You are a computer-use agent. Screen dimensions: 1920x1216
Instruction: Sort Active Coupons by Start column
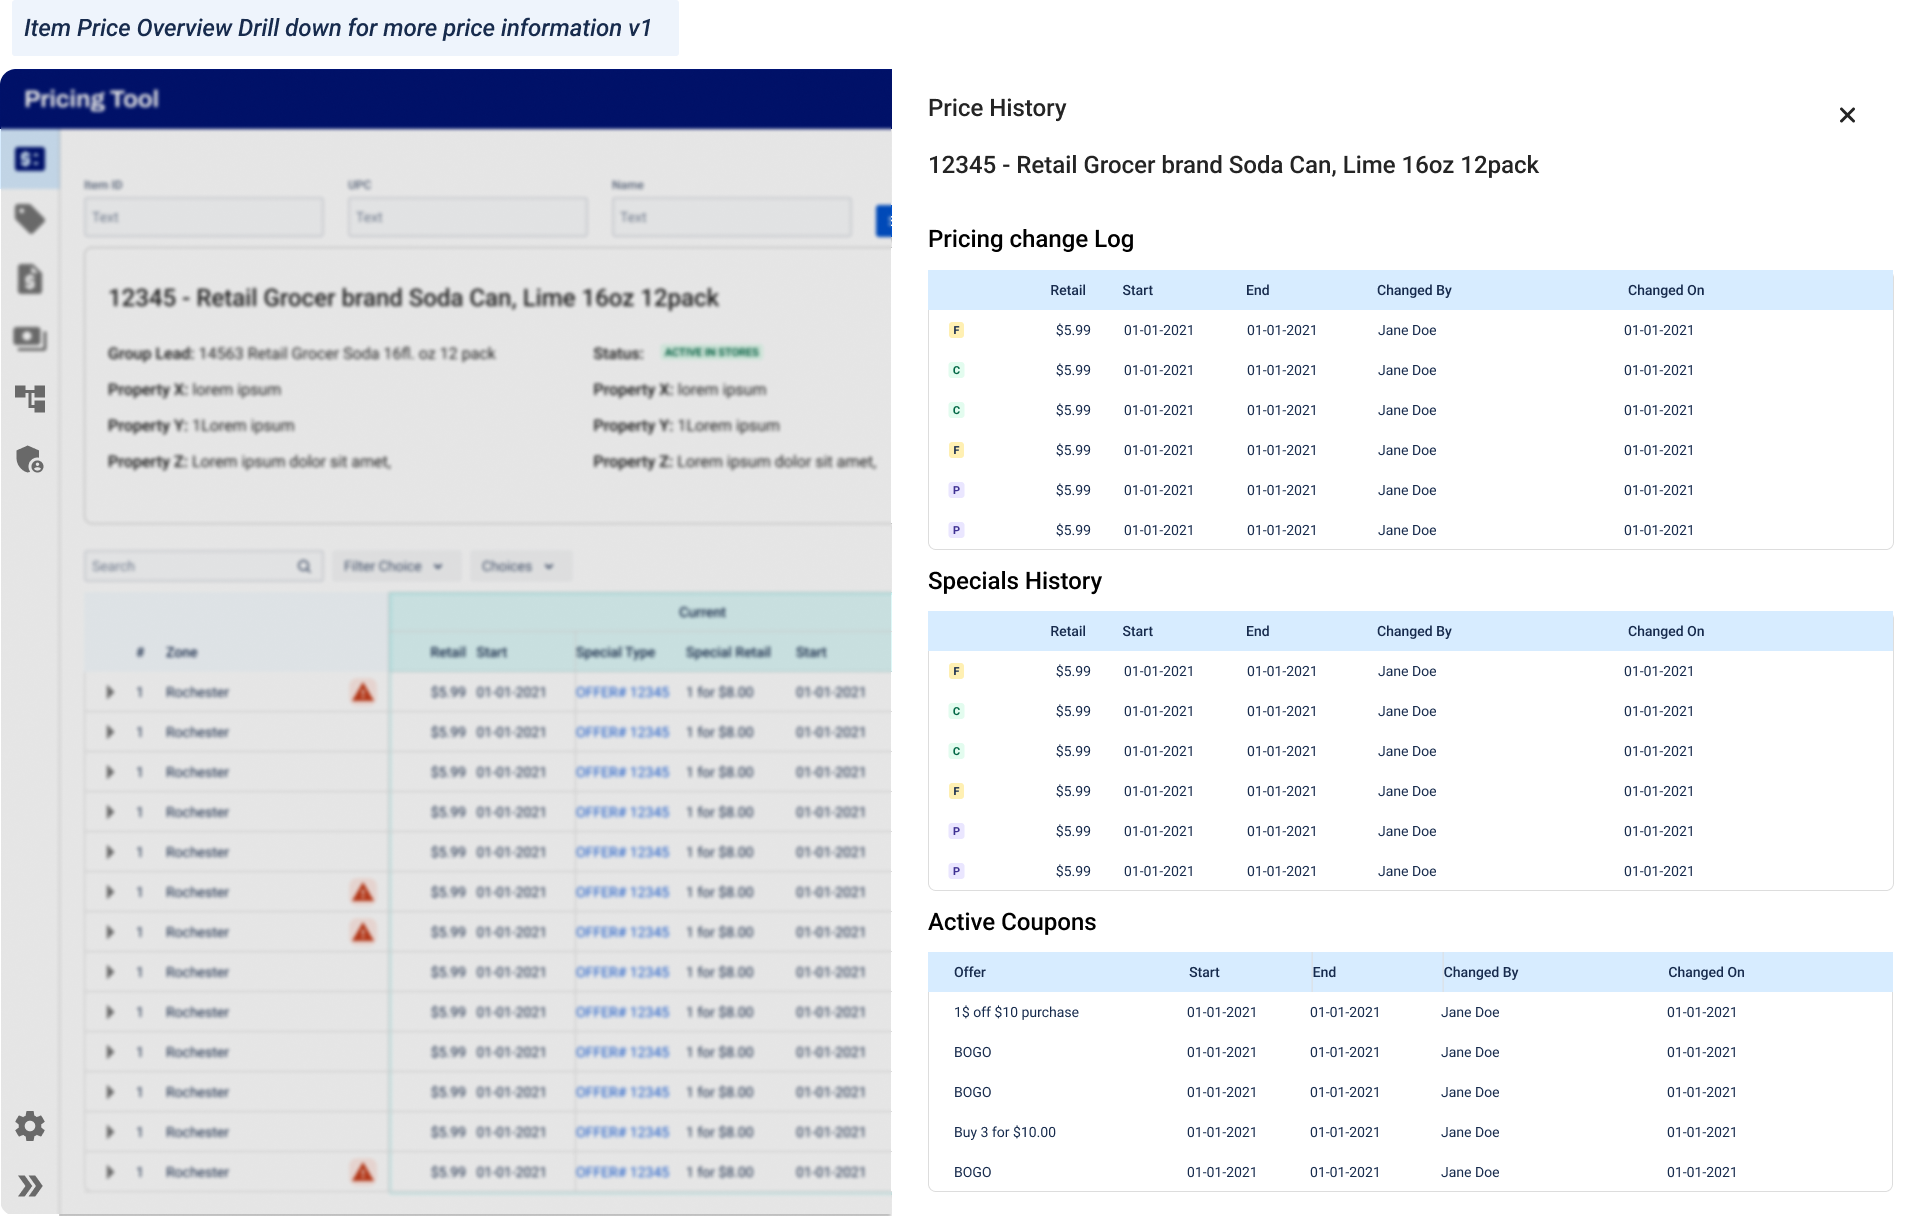point(1204,972)
